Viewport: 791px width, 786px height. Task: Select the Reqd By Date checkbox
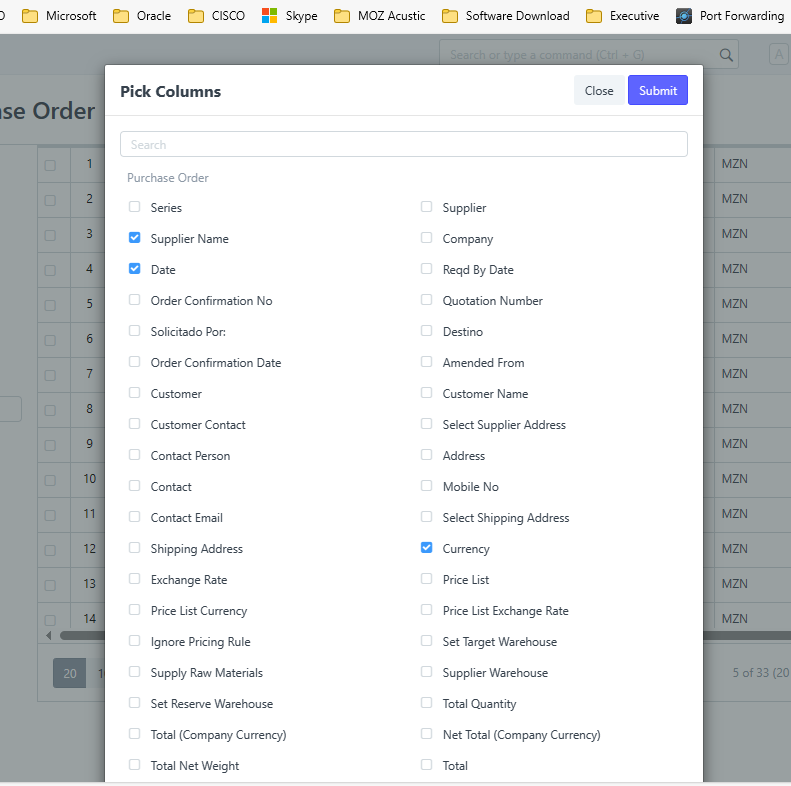point(427,269)
